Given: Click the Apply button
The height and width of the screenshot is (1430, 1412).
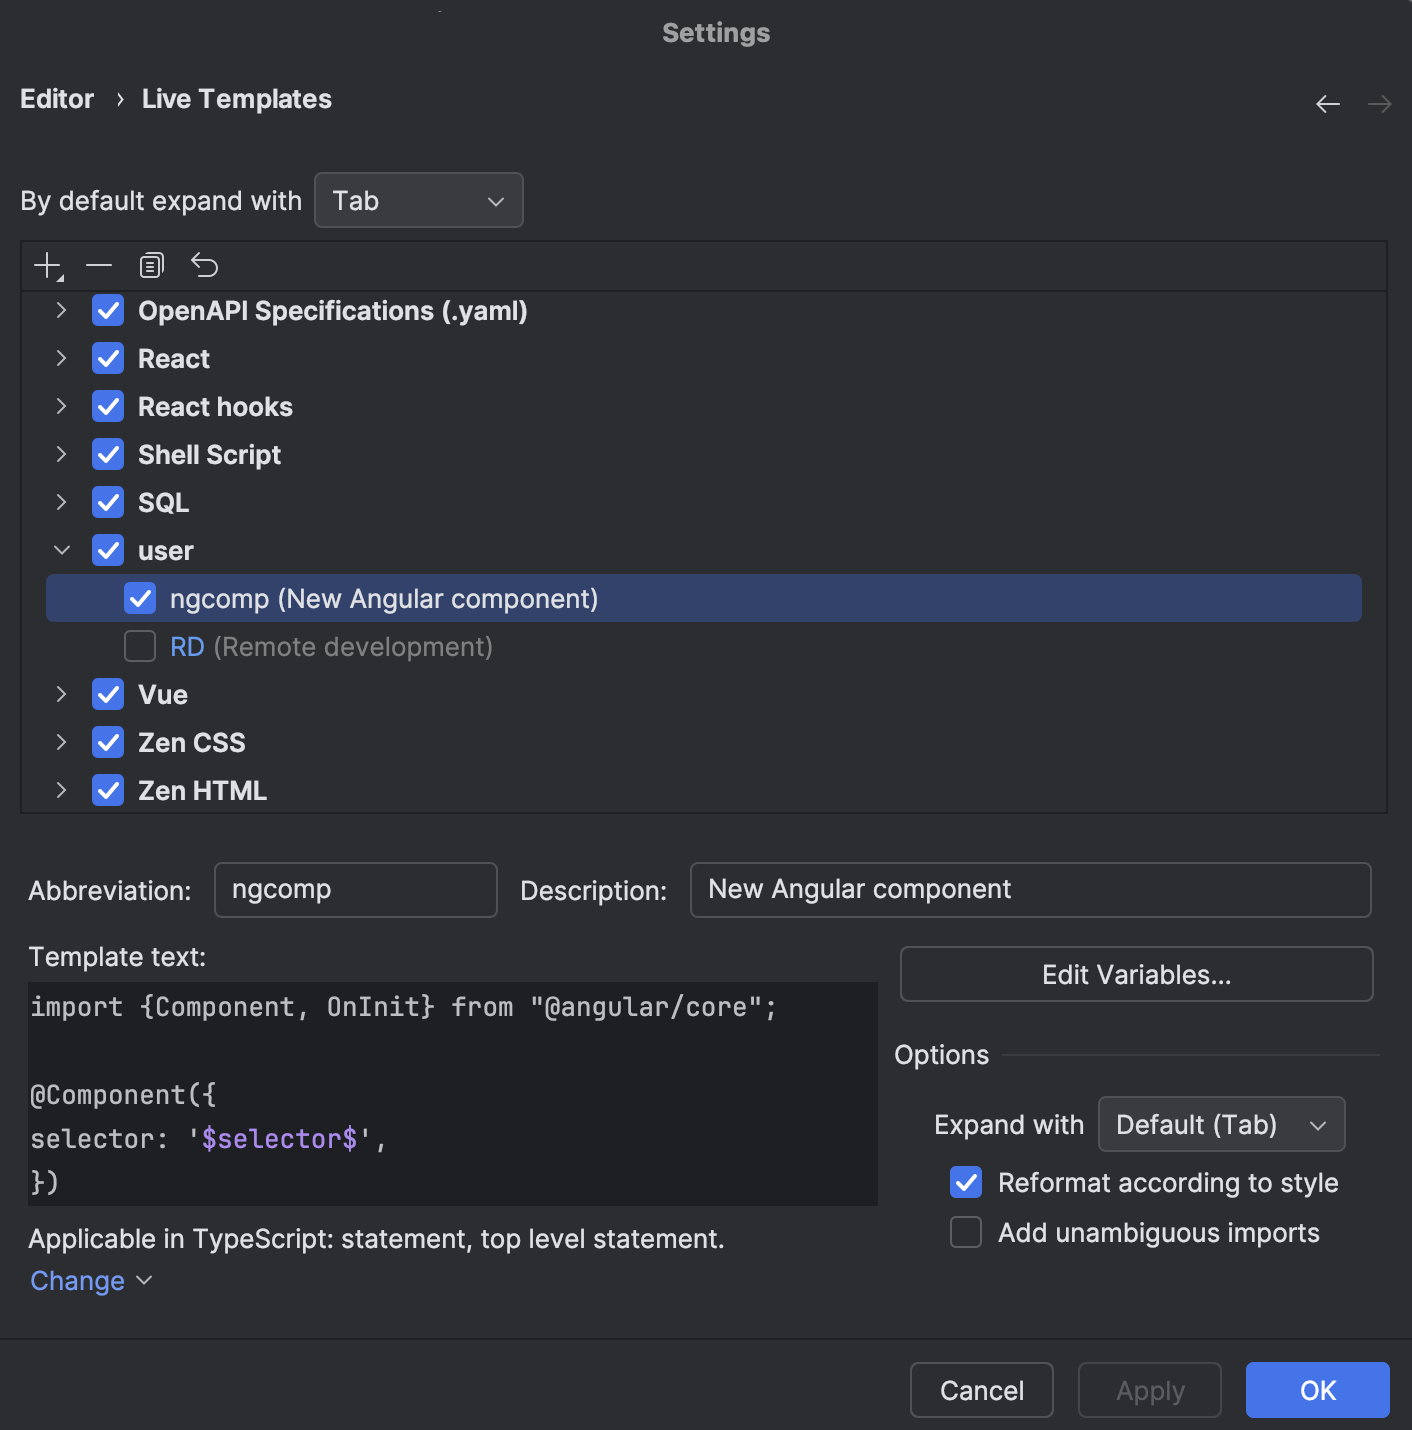Looking at the screenshot, I should pyautogui.click(x=1150, y=1390).
